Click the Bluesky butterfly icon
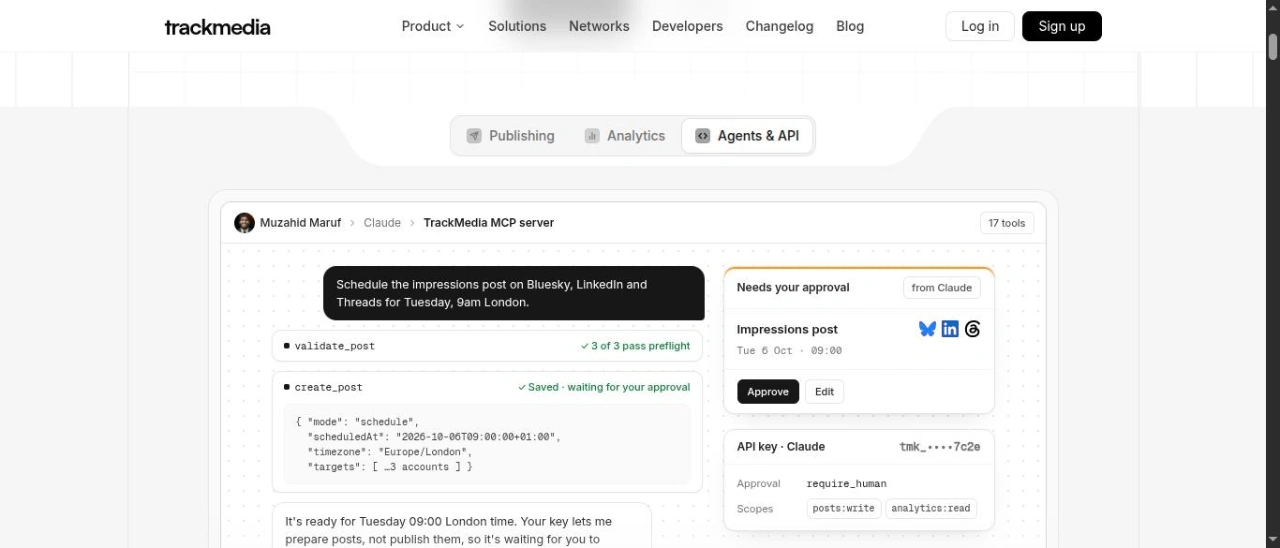The image size is (1280, 548). [x=927, y=329]
